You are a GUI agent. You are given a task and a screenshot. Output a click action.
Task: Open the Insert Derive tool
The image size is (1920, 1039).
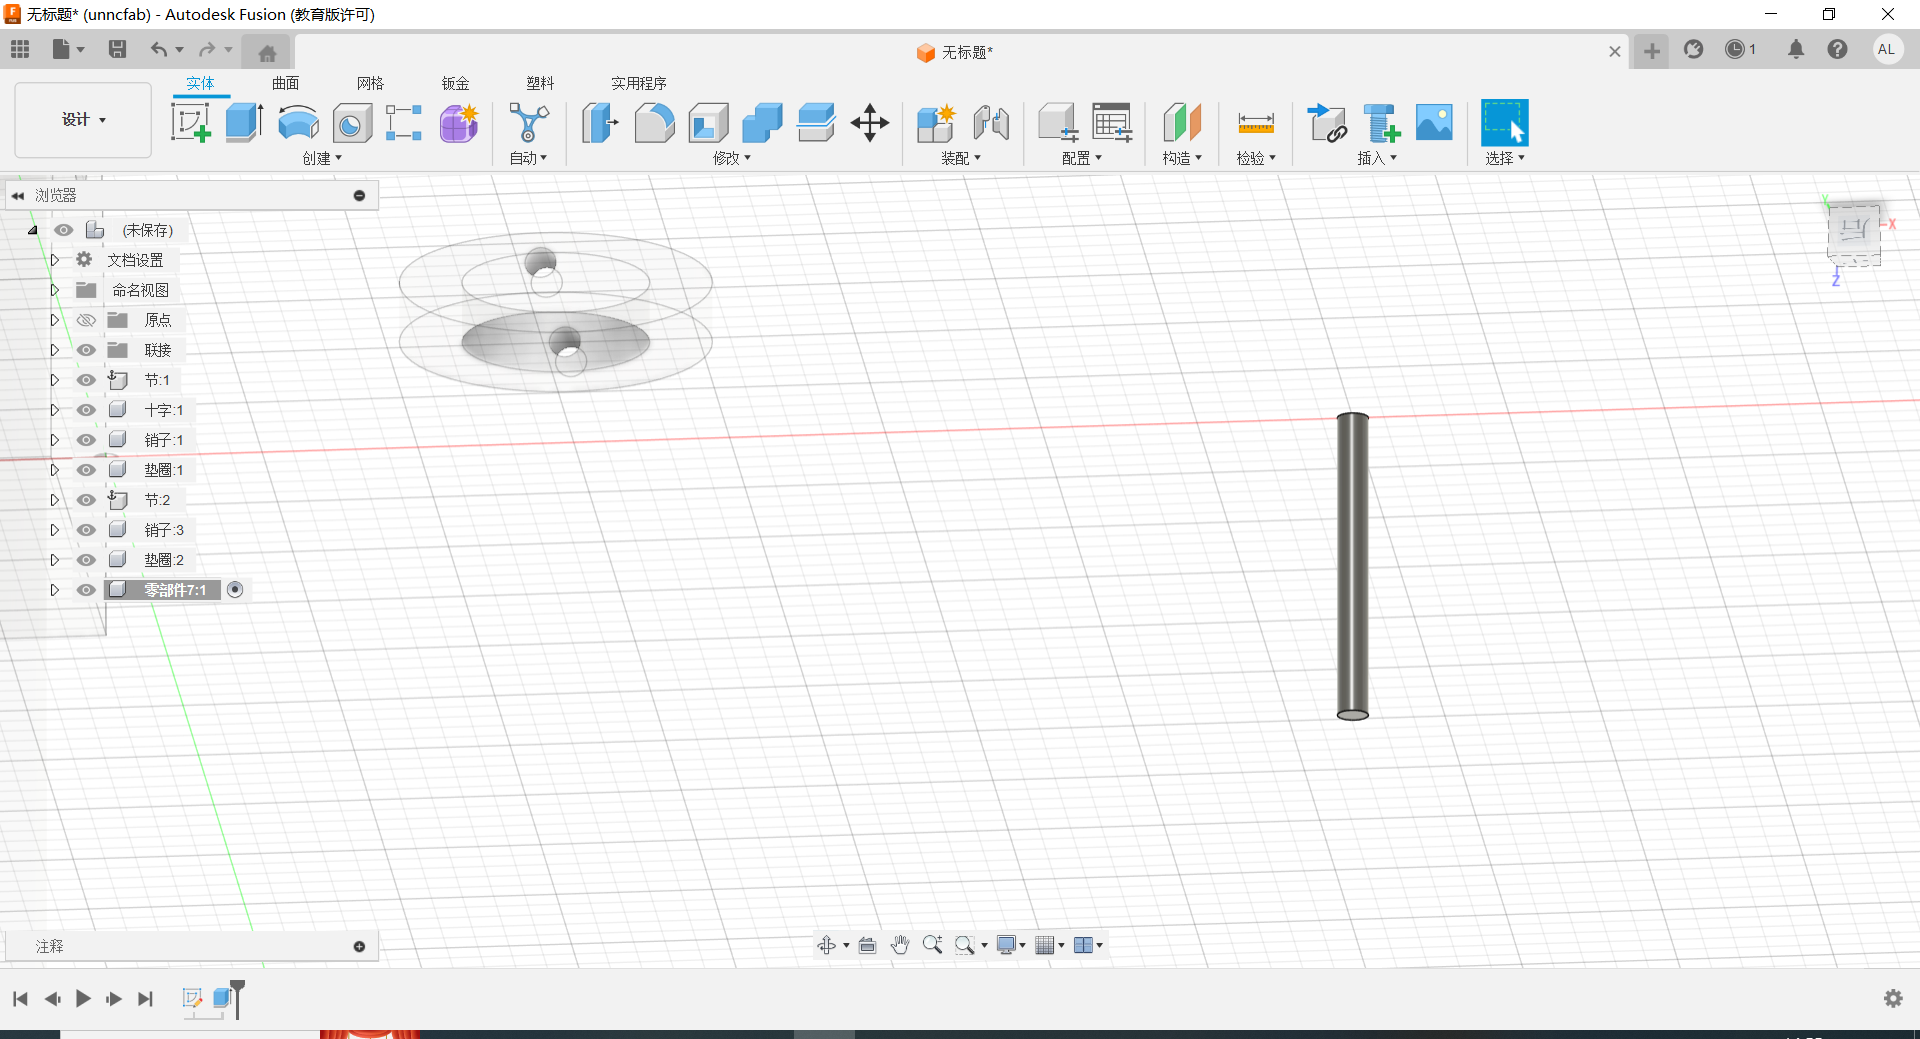pyautogui.click(x=1327, y=123)
